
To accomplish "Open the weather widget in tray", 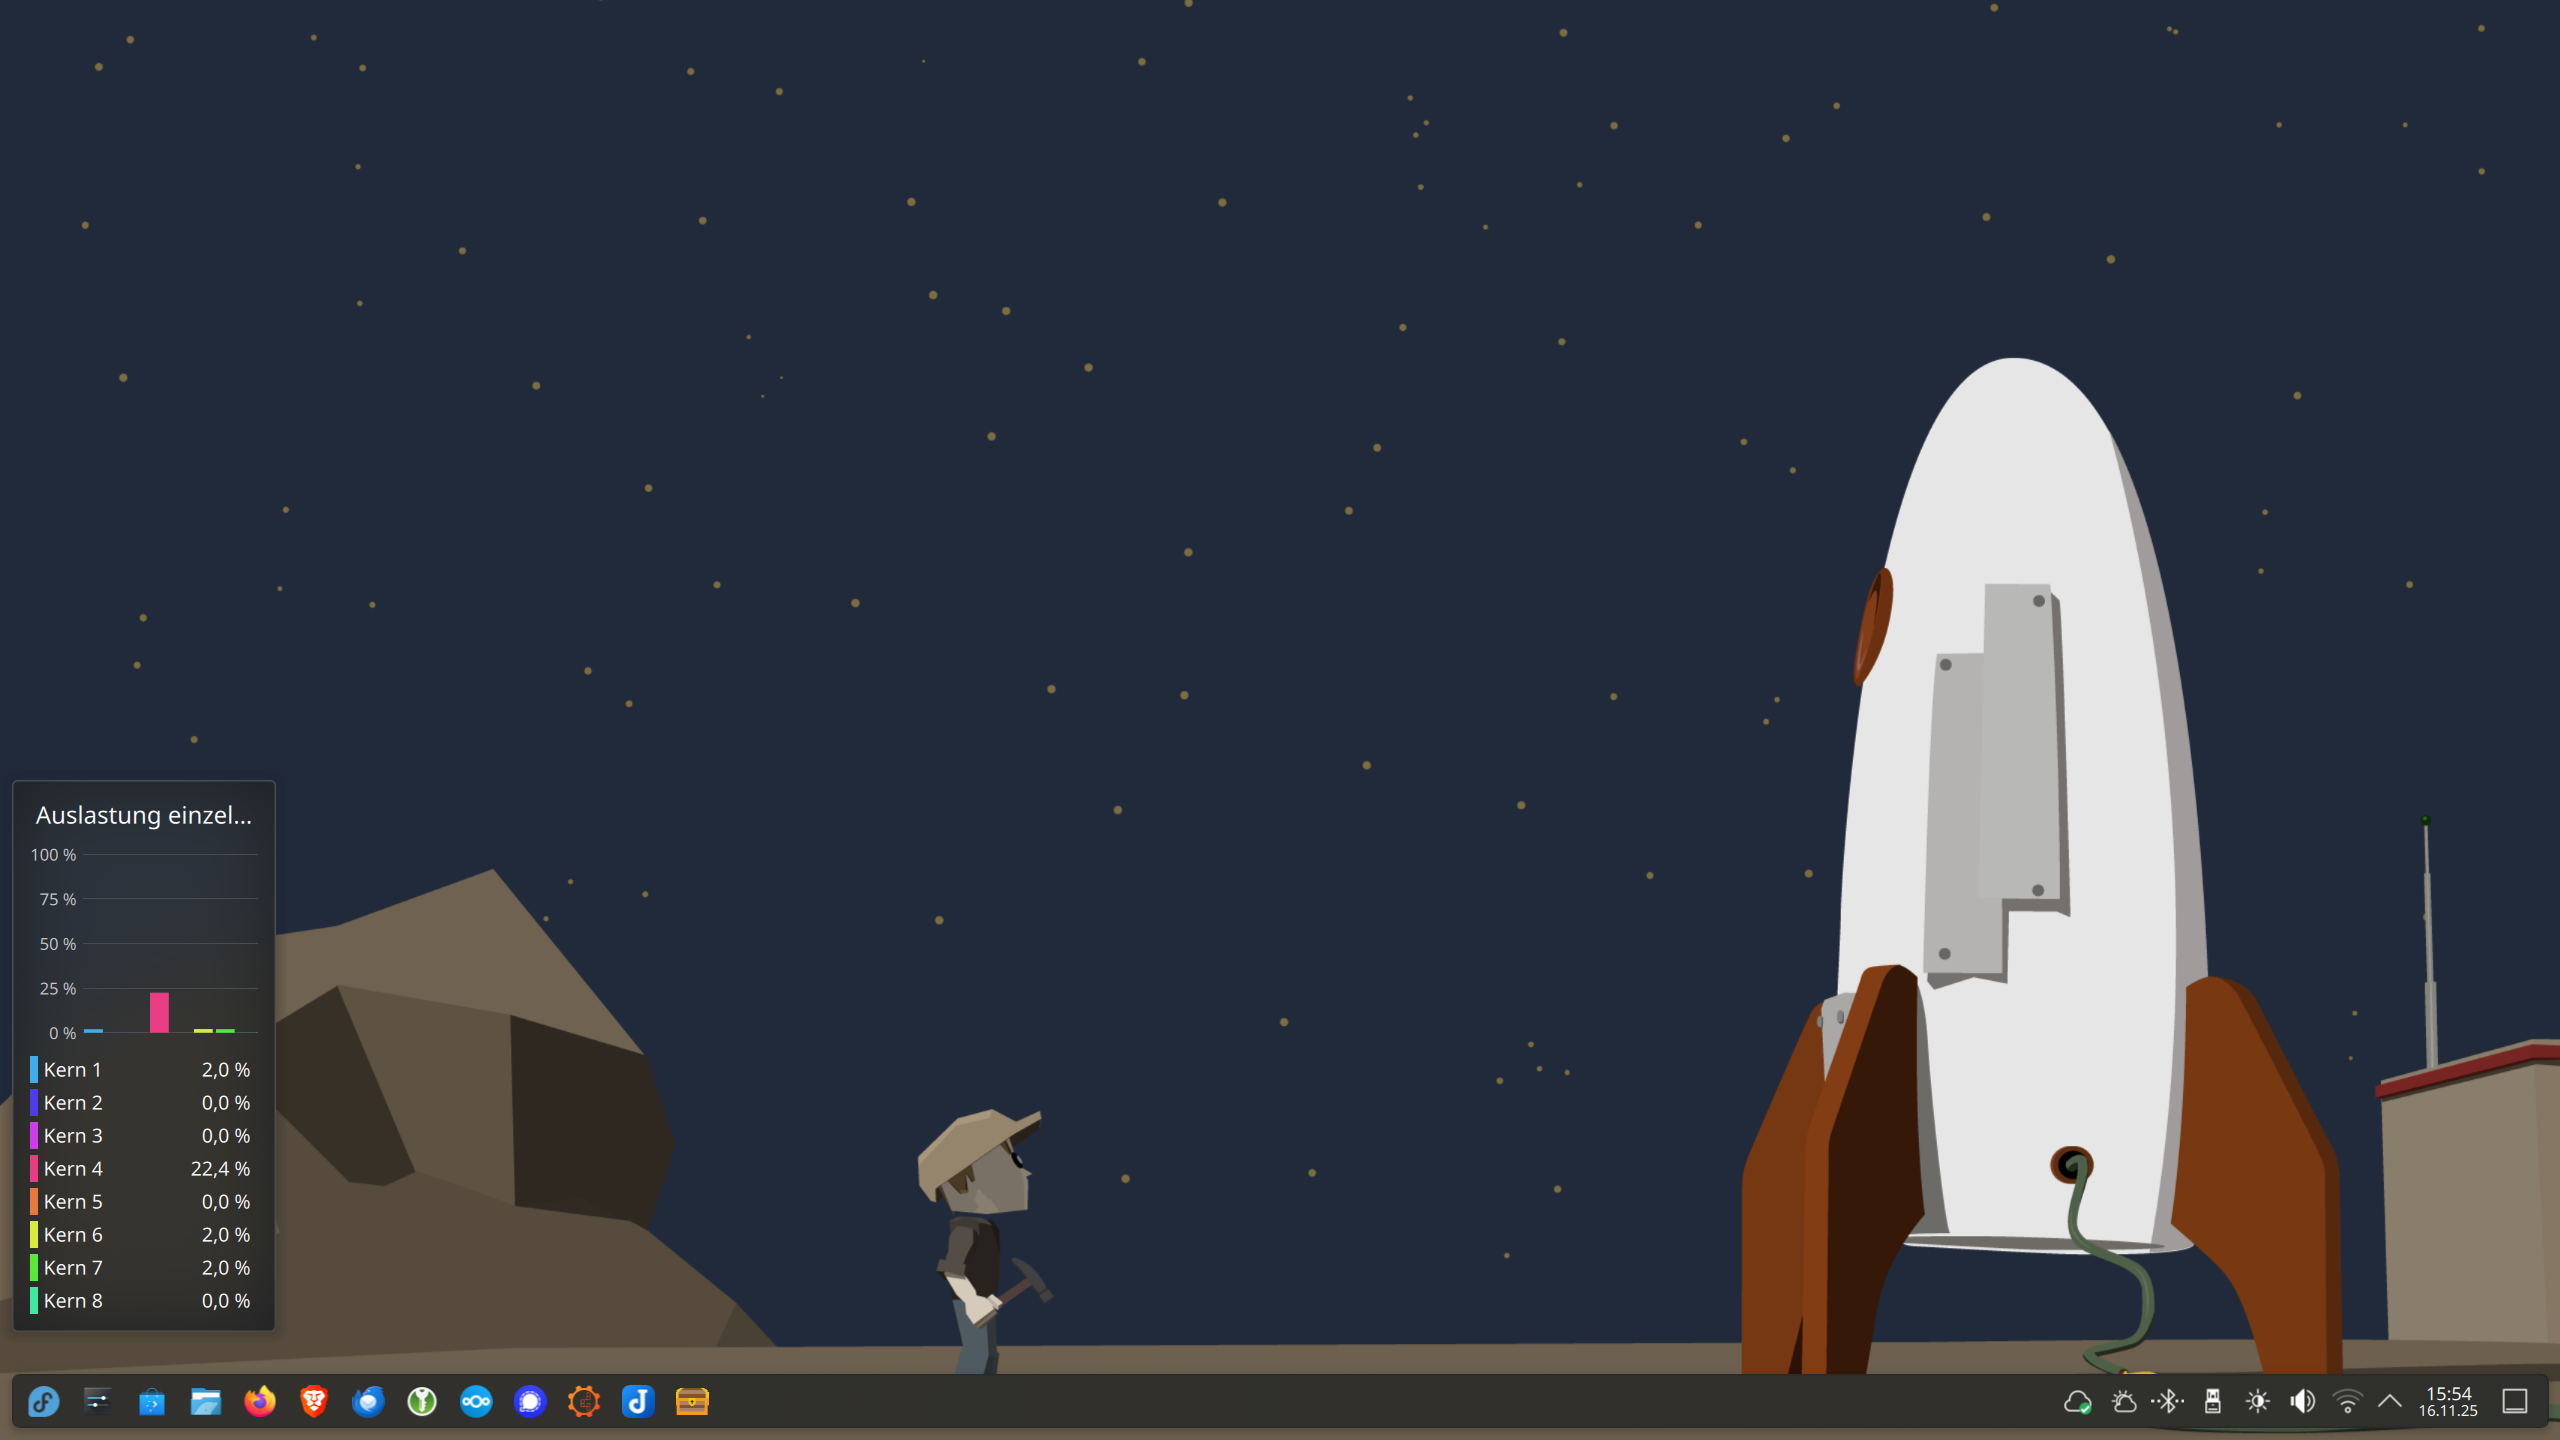I will [2123, 1402].
